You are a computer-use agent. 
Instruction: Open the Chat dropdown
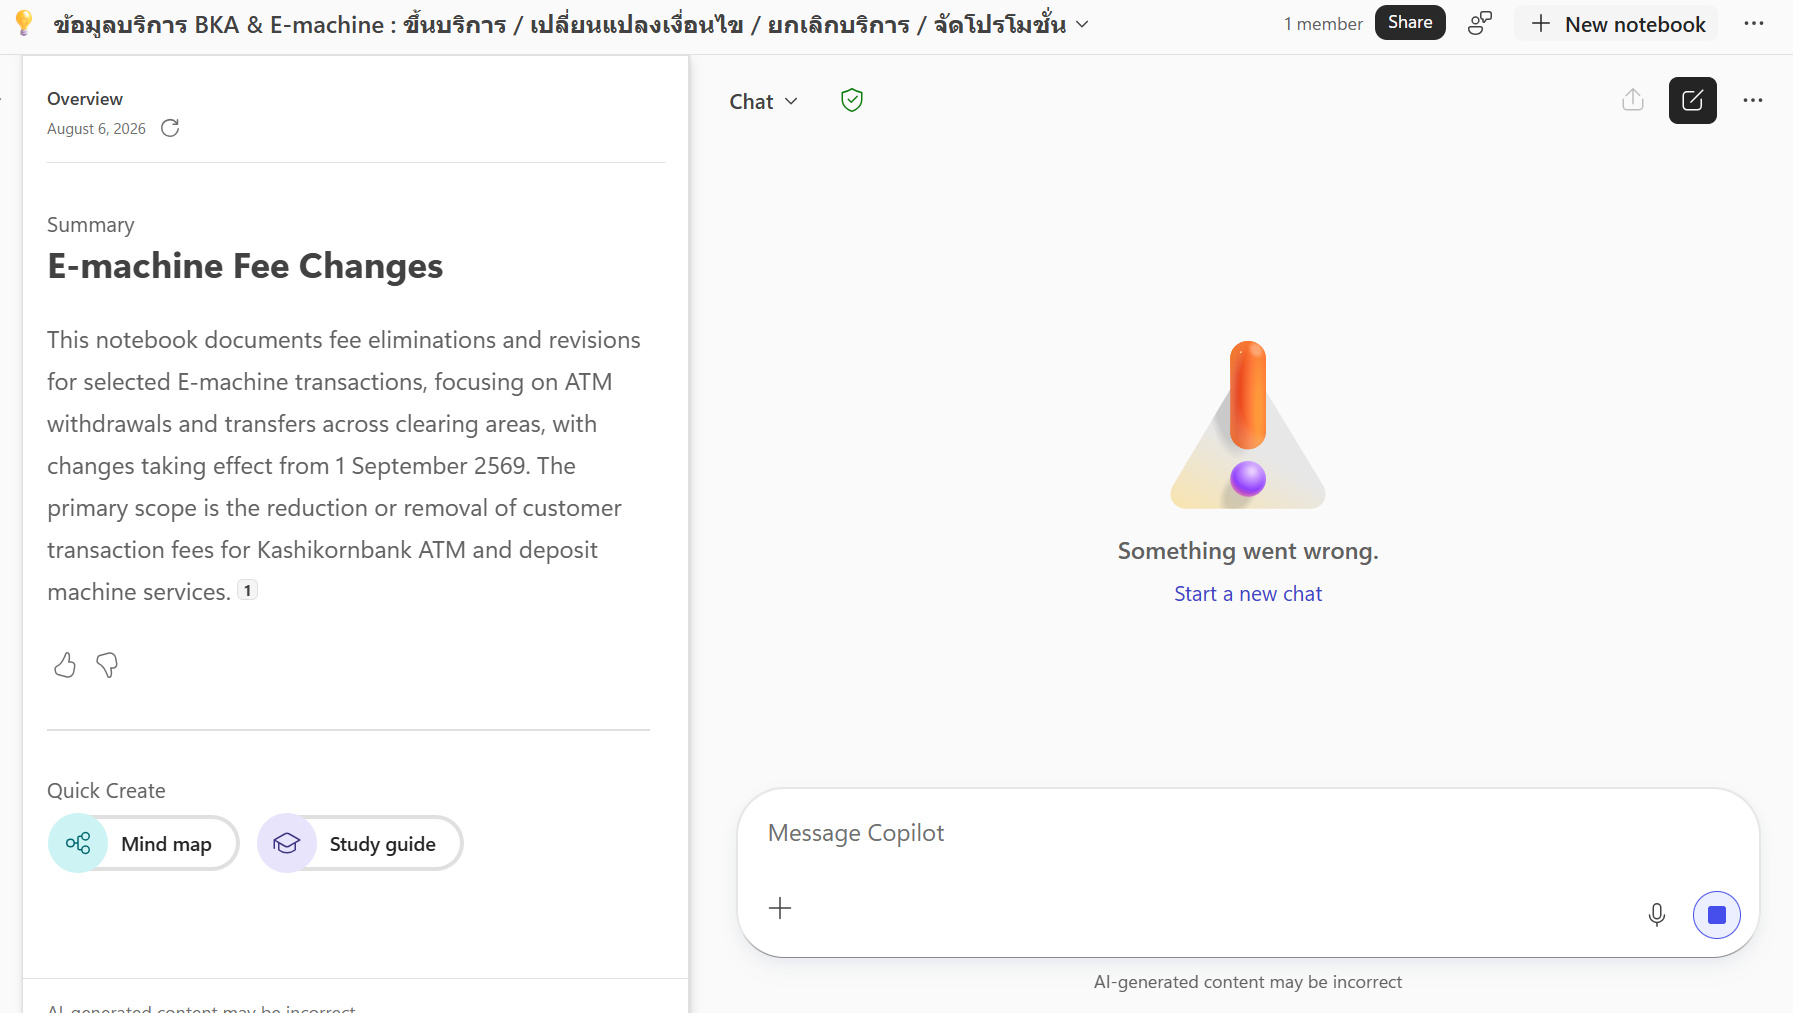point(764,101)
